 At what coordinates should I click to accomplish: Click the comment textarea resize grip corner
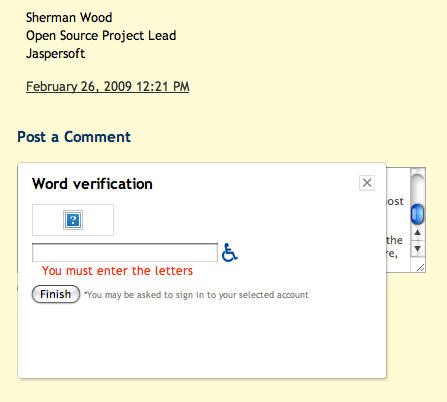click(x=421, y=267)
